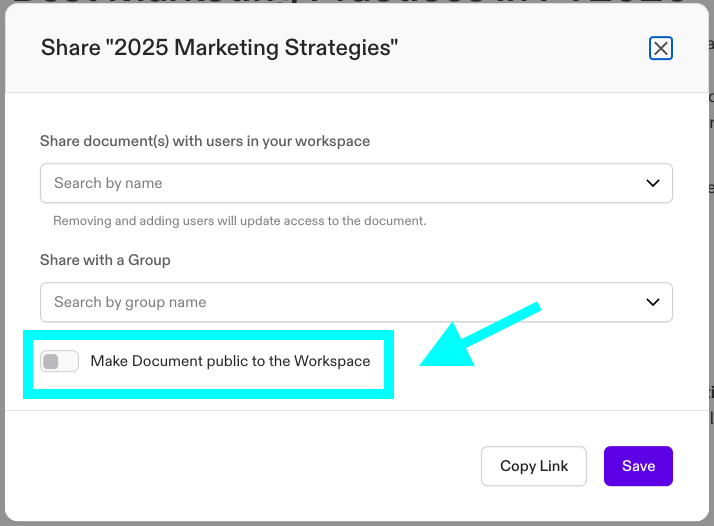Expand the Search by name dropdown chevron
This screenshot has width=714, height=526.
[x=653, y=183]
